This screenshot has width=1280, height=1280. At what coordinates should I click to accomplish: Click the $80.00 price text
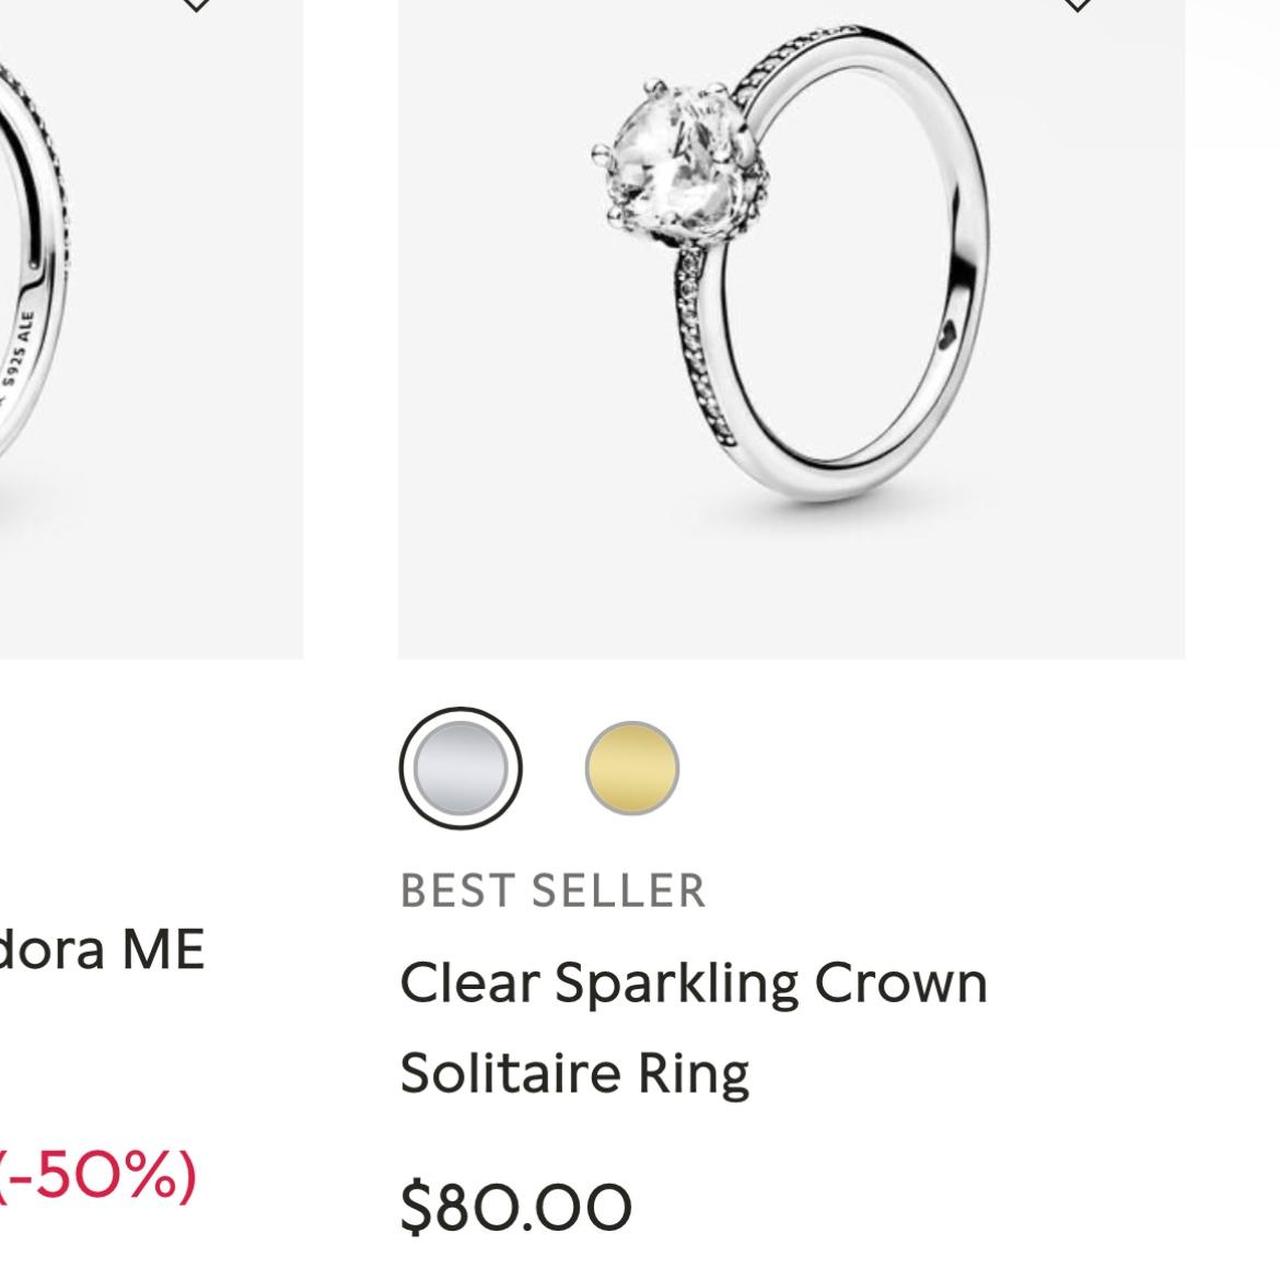pyautogui.click(x=513, y=1205)
